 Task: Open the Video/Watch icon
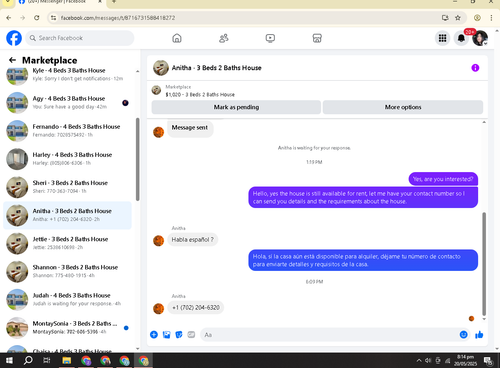[270, 38]
